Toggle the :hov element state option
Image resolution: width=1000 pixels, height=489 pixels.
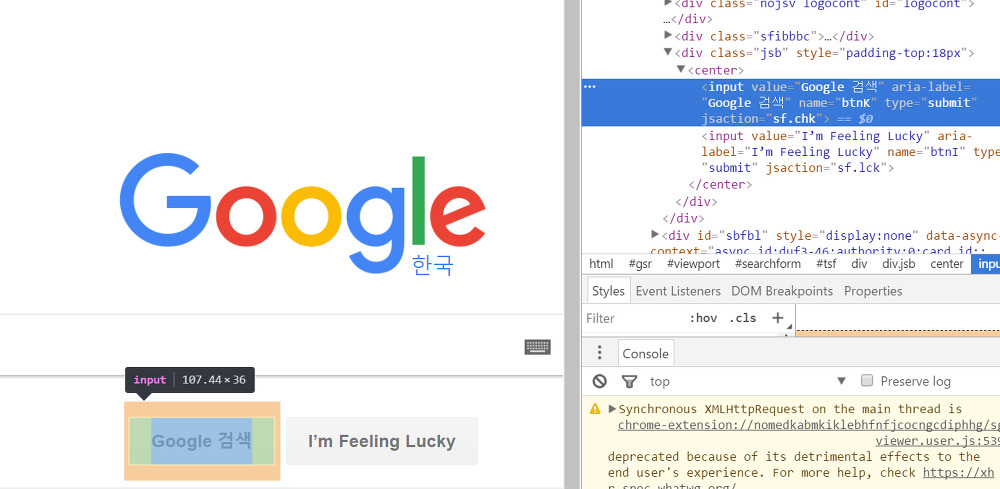(x=703, y=317)
